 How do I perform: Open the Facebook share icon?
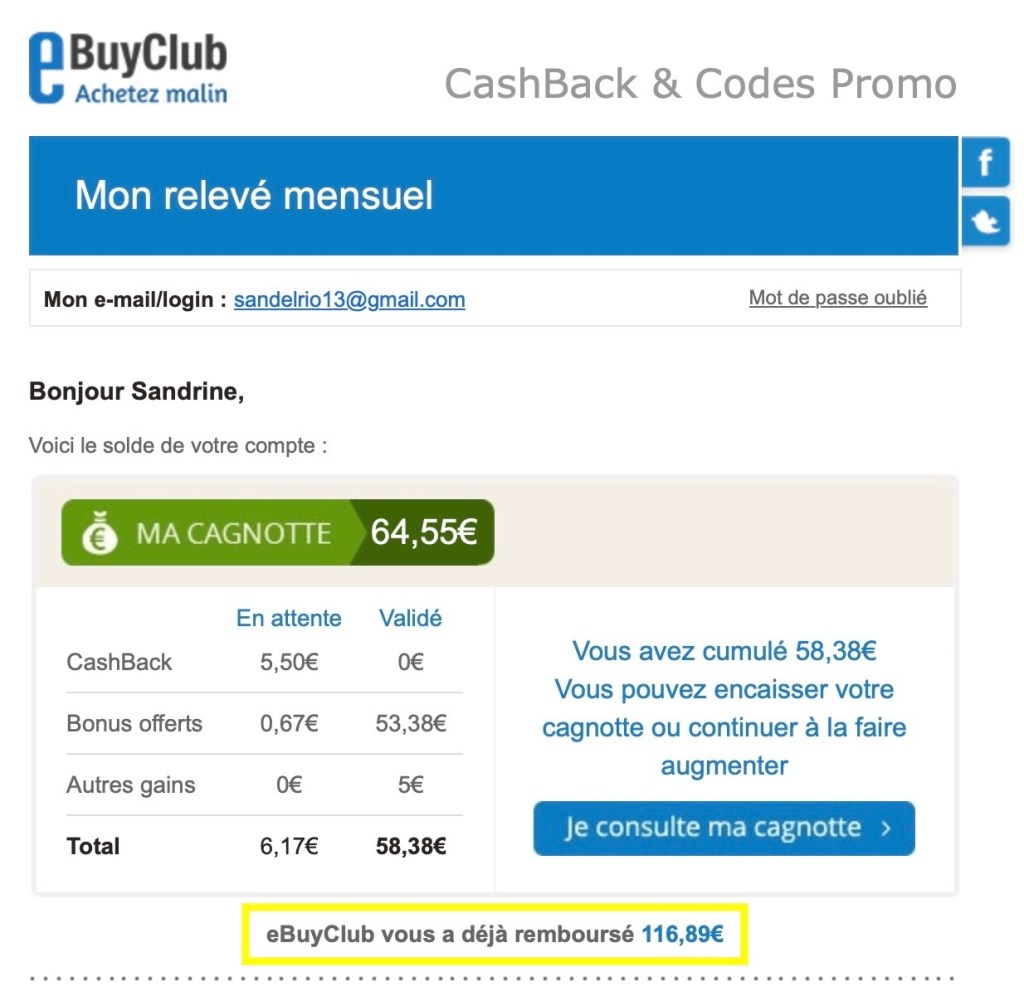(985, 163)
